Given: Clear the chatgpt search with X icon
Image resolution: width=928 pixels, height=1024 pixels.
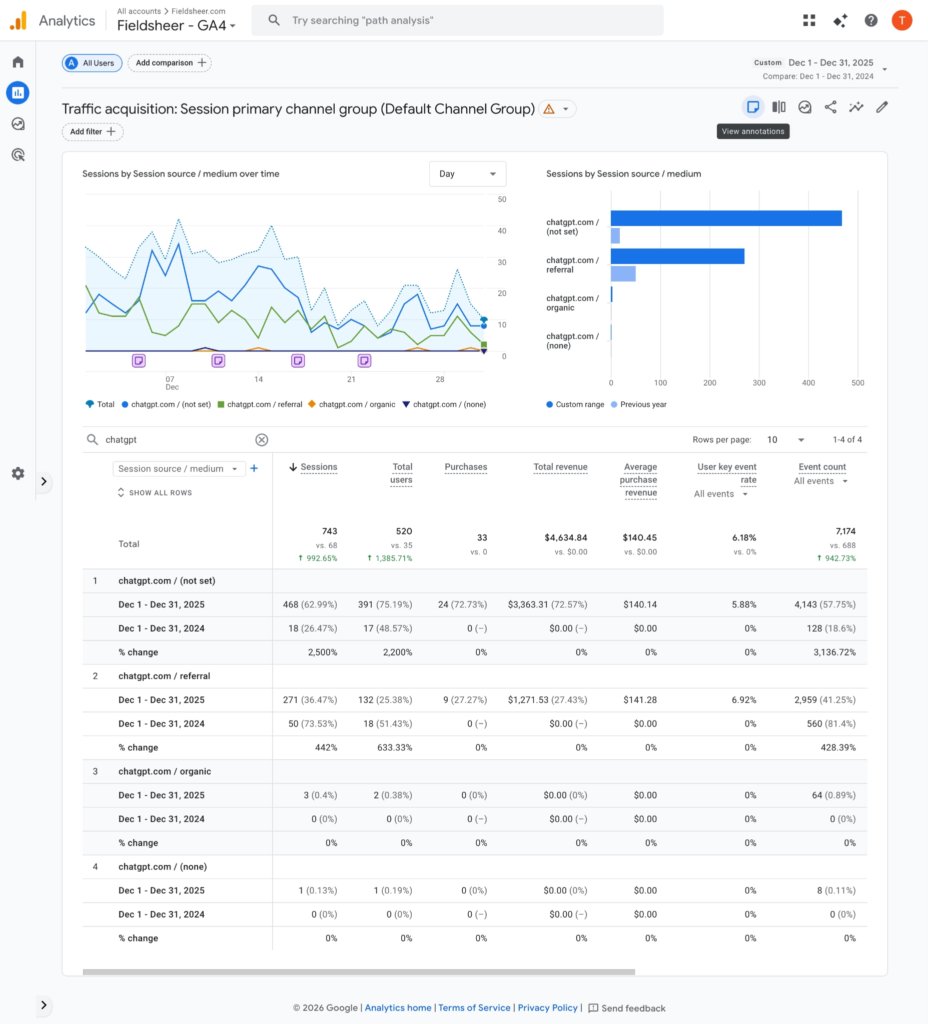Looking at the screenshot, I should click(261, 440).
